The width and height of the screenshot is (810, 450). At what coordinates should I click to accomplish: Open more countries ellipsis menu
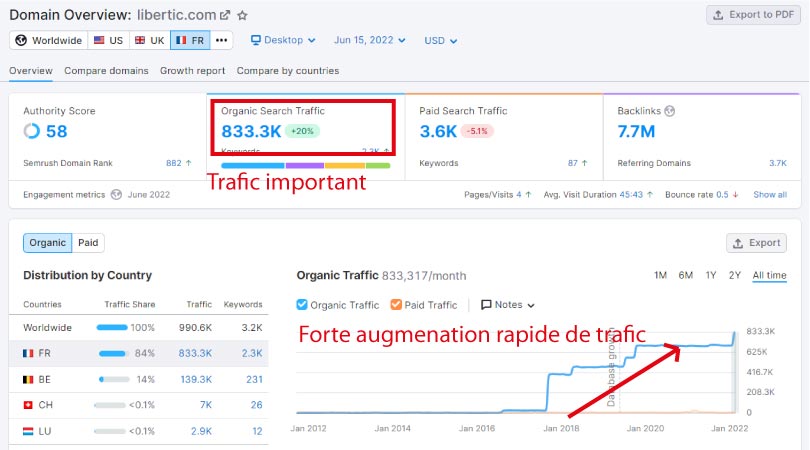[x=222, y=40]
